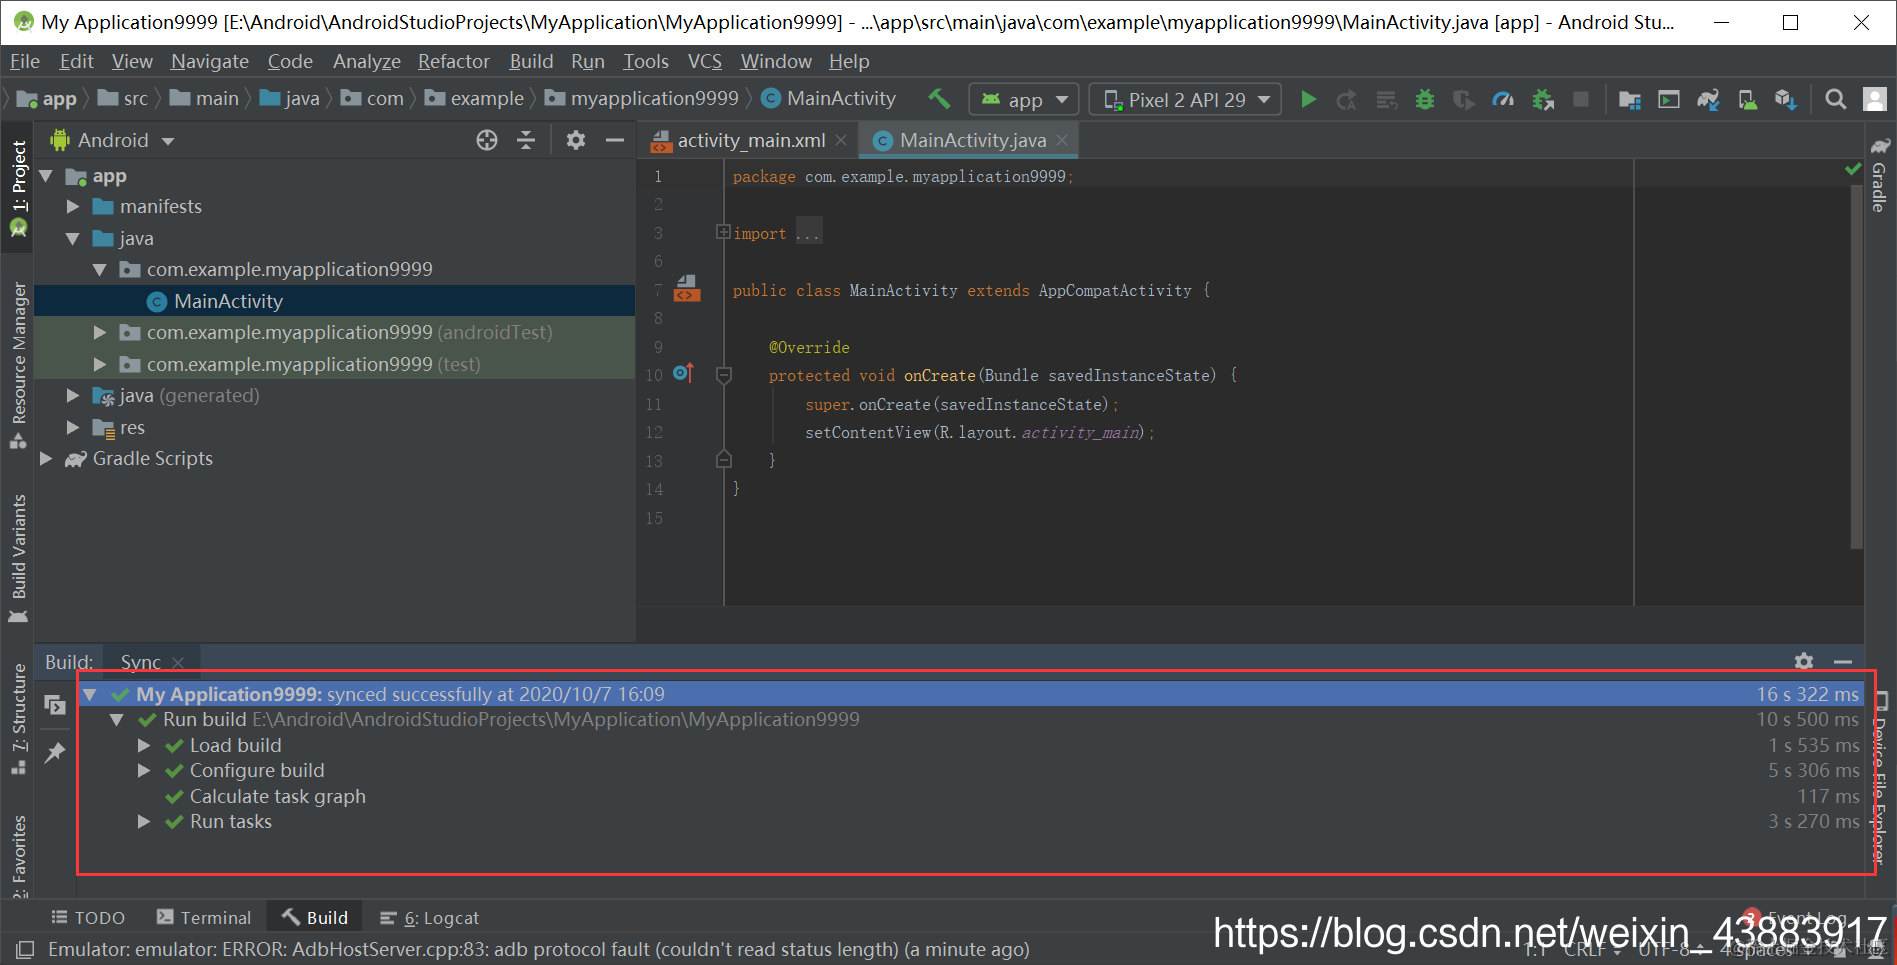Viewport: 1897px width, 965px height.
Task: Expand the Run tasks step
Action: tap(144, 822)
